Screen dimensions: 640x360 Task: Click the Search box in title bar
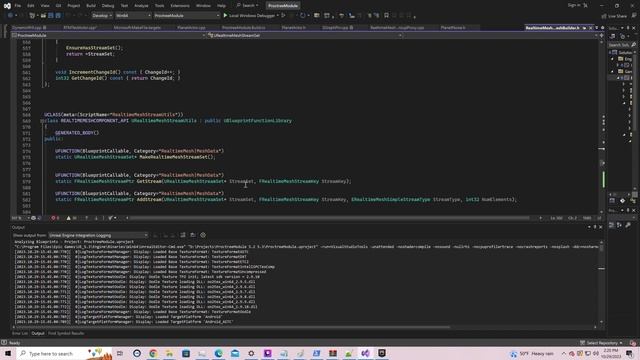tap(247, 6)
